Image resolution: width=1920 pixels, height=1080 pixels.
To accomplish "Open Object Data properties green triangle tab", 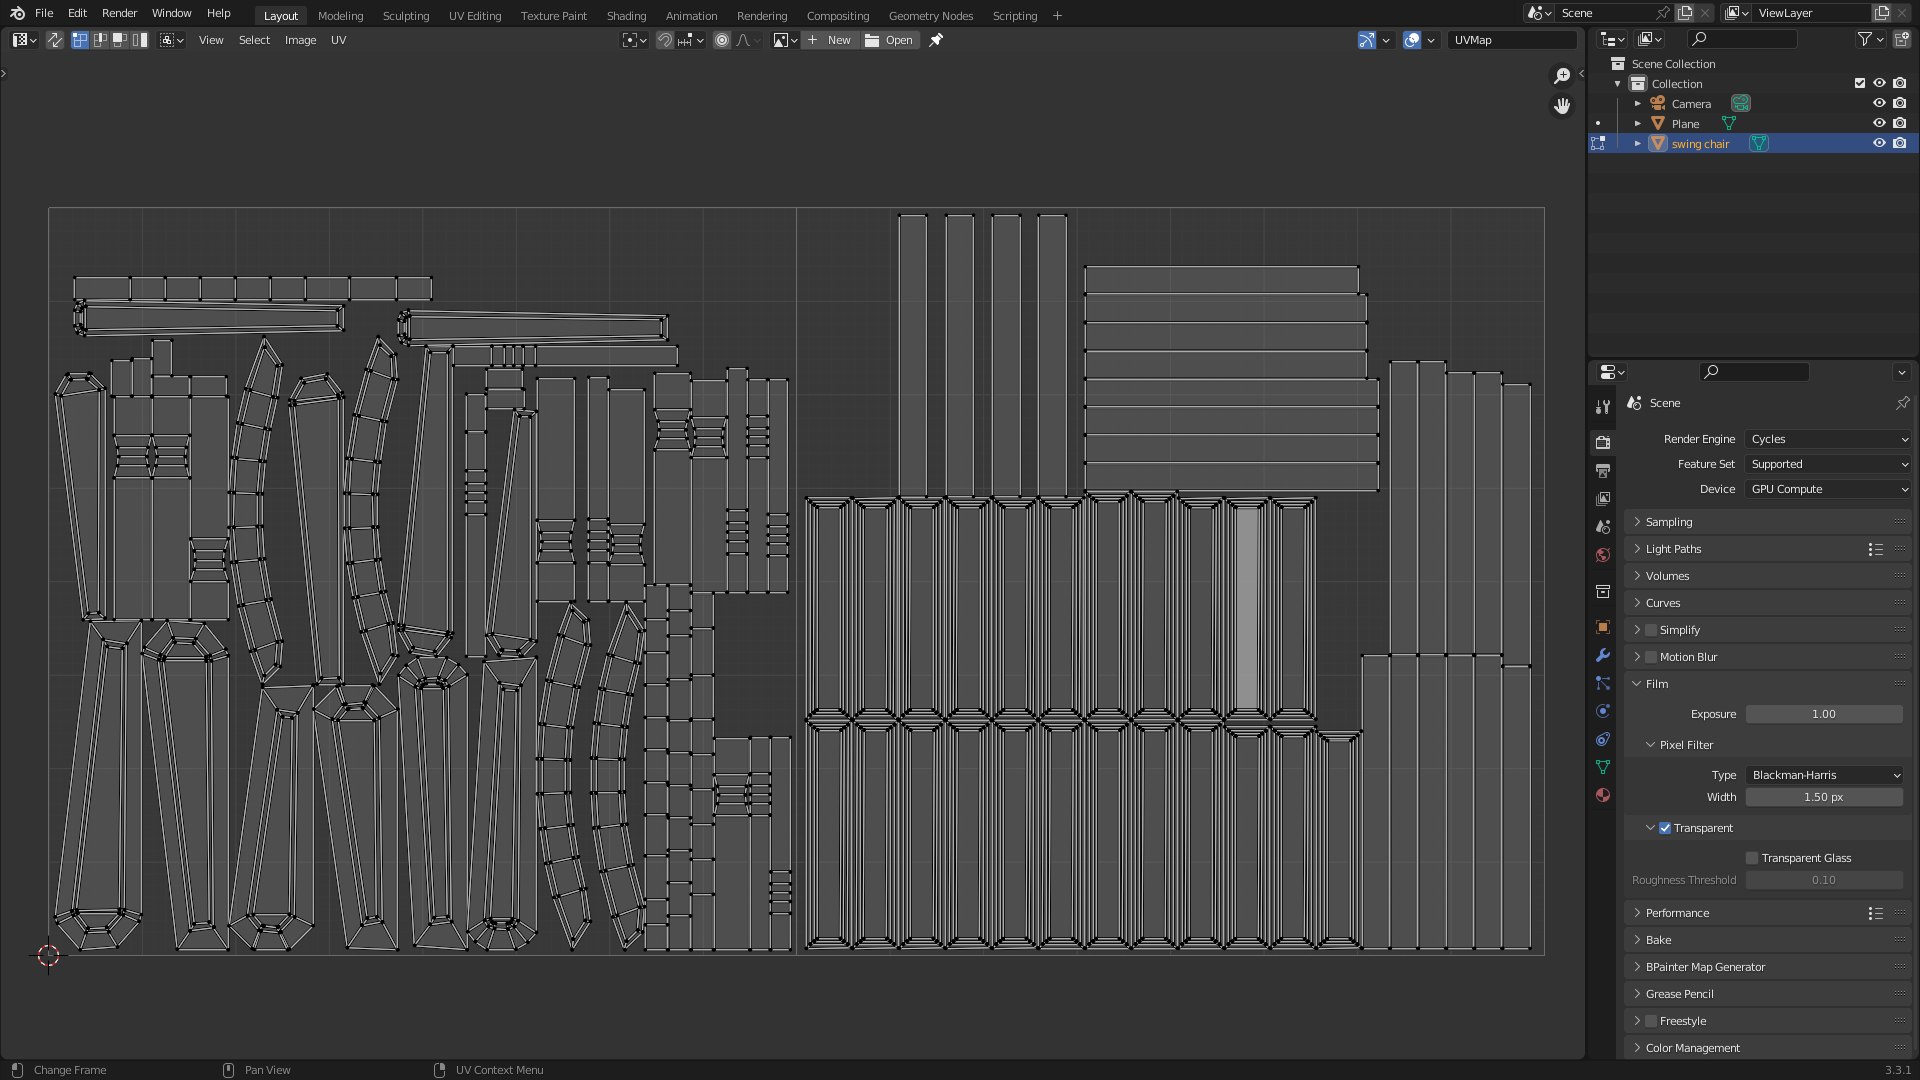I will pyautogui.click(x=1603, y=767).
